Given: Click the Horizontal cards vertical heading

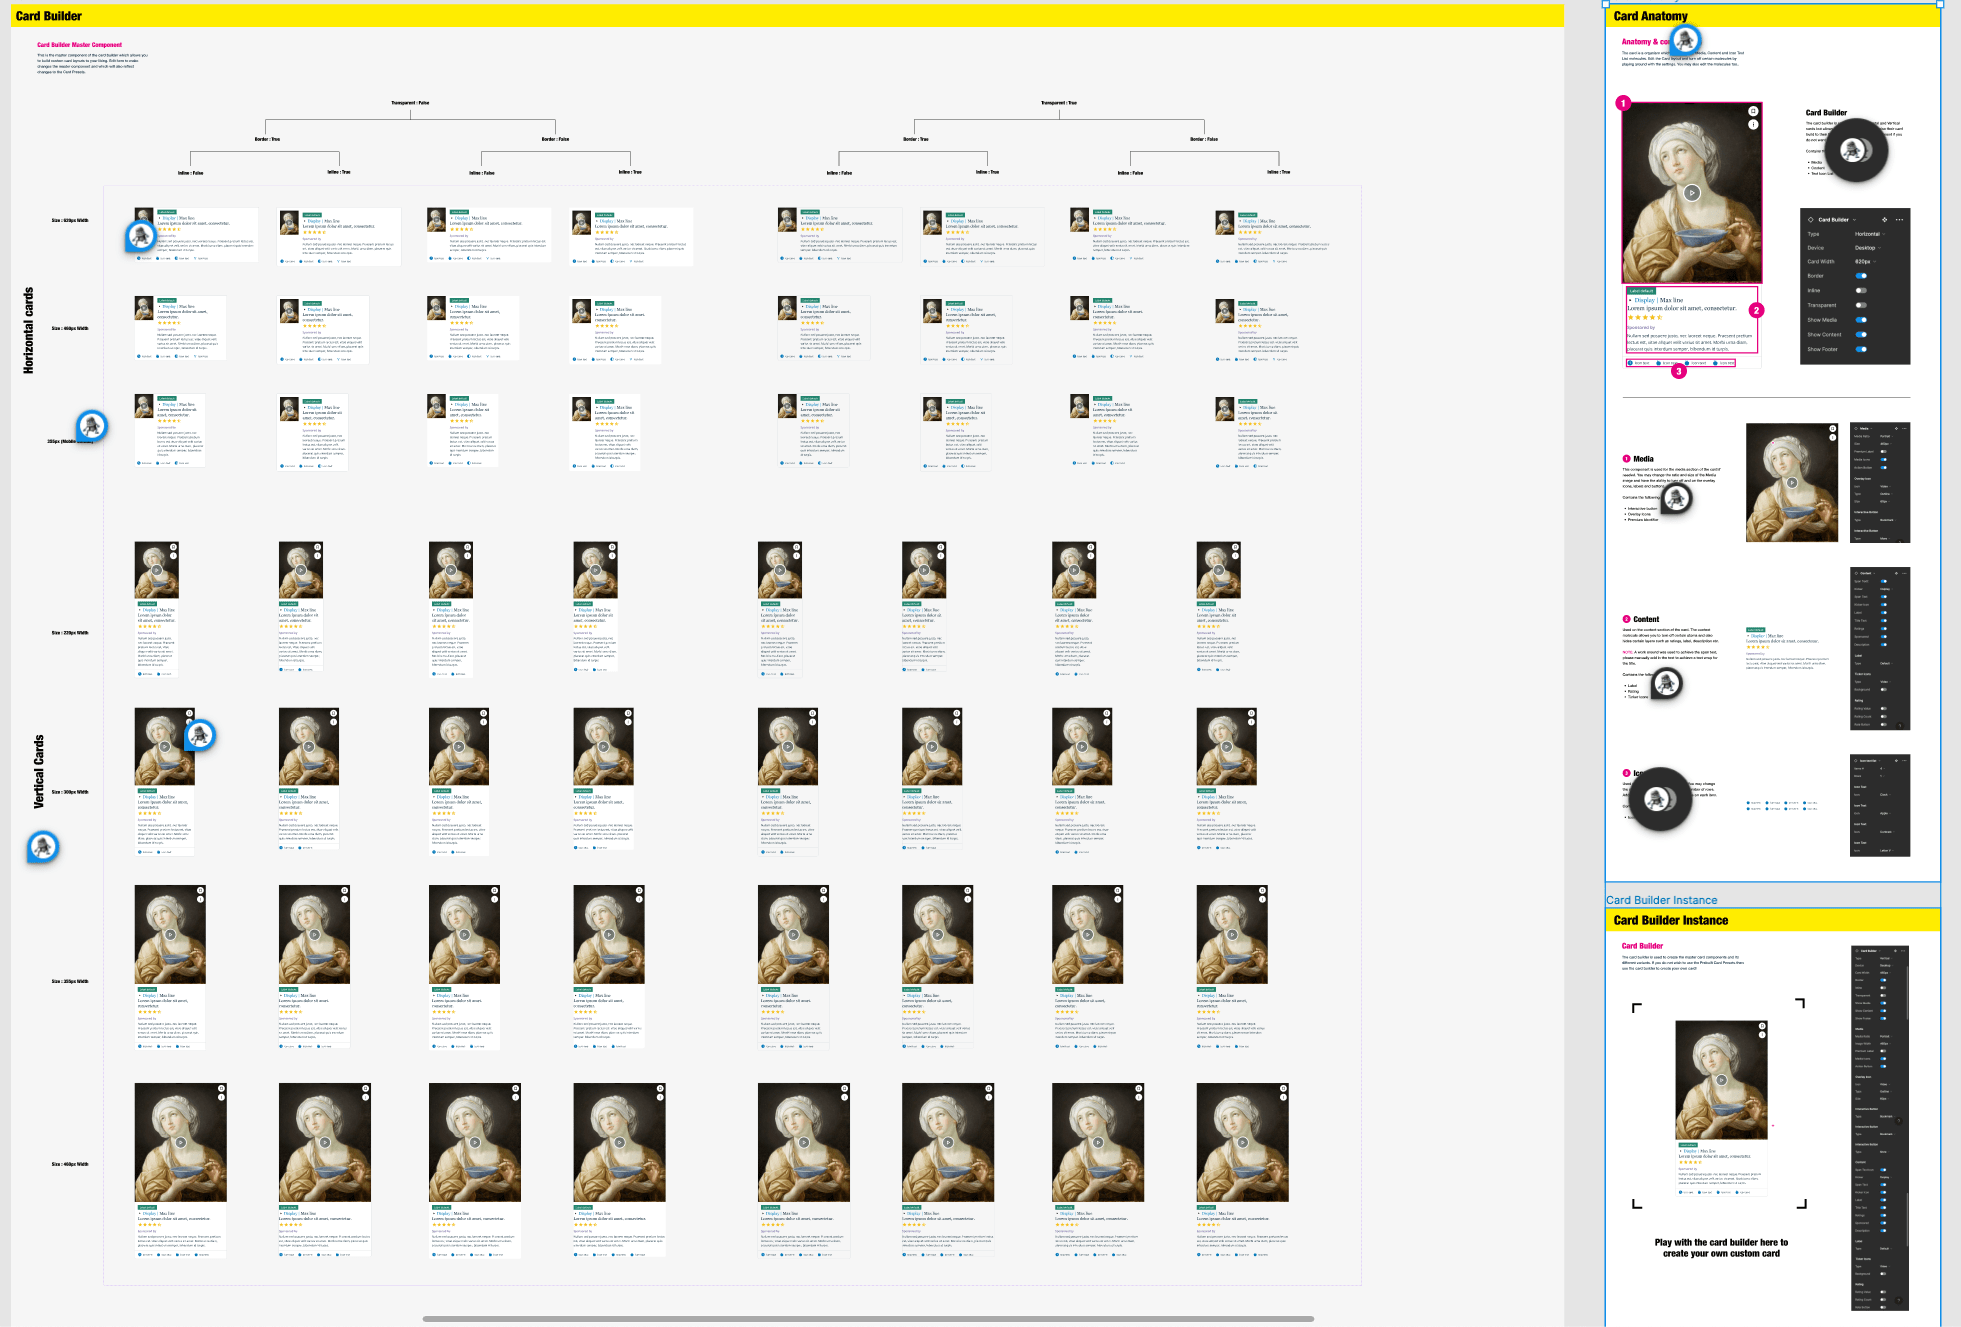Looking at the screenshot, I should (28, 330).
